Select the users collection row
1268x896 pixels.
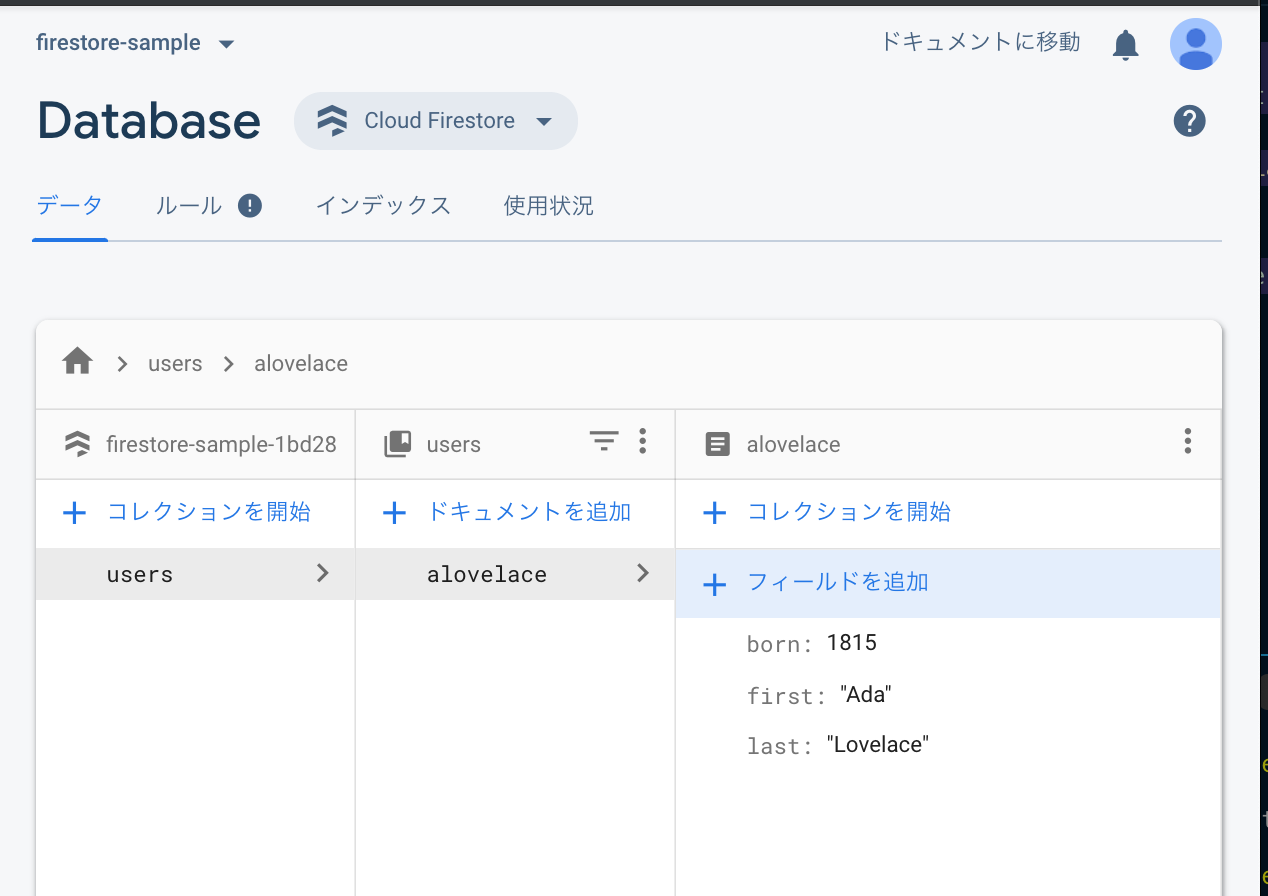195,574
